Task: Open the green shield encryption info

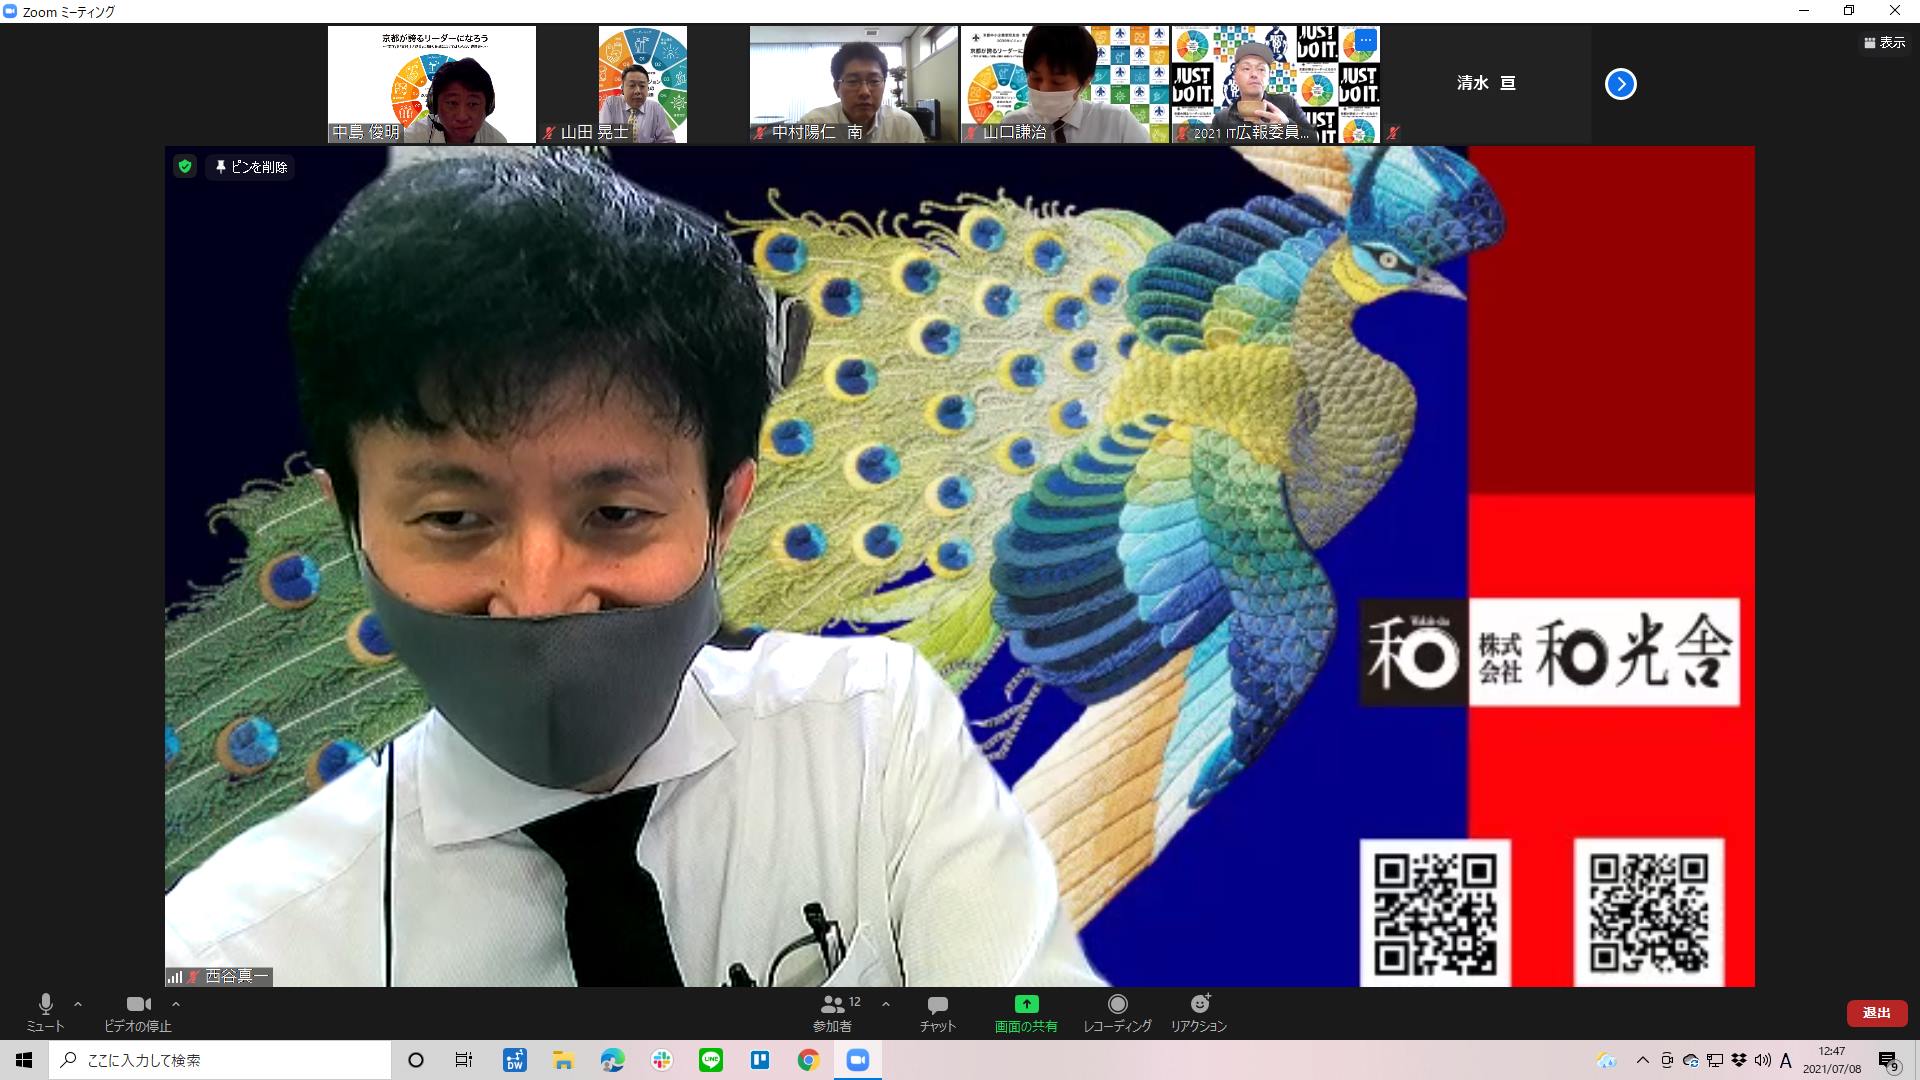Action: 184,167
